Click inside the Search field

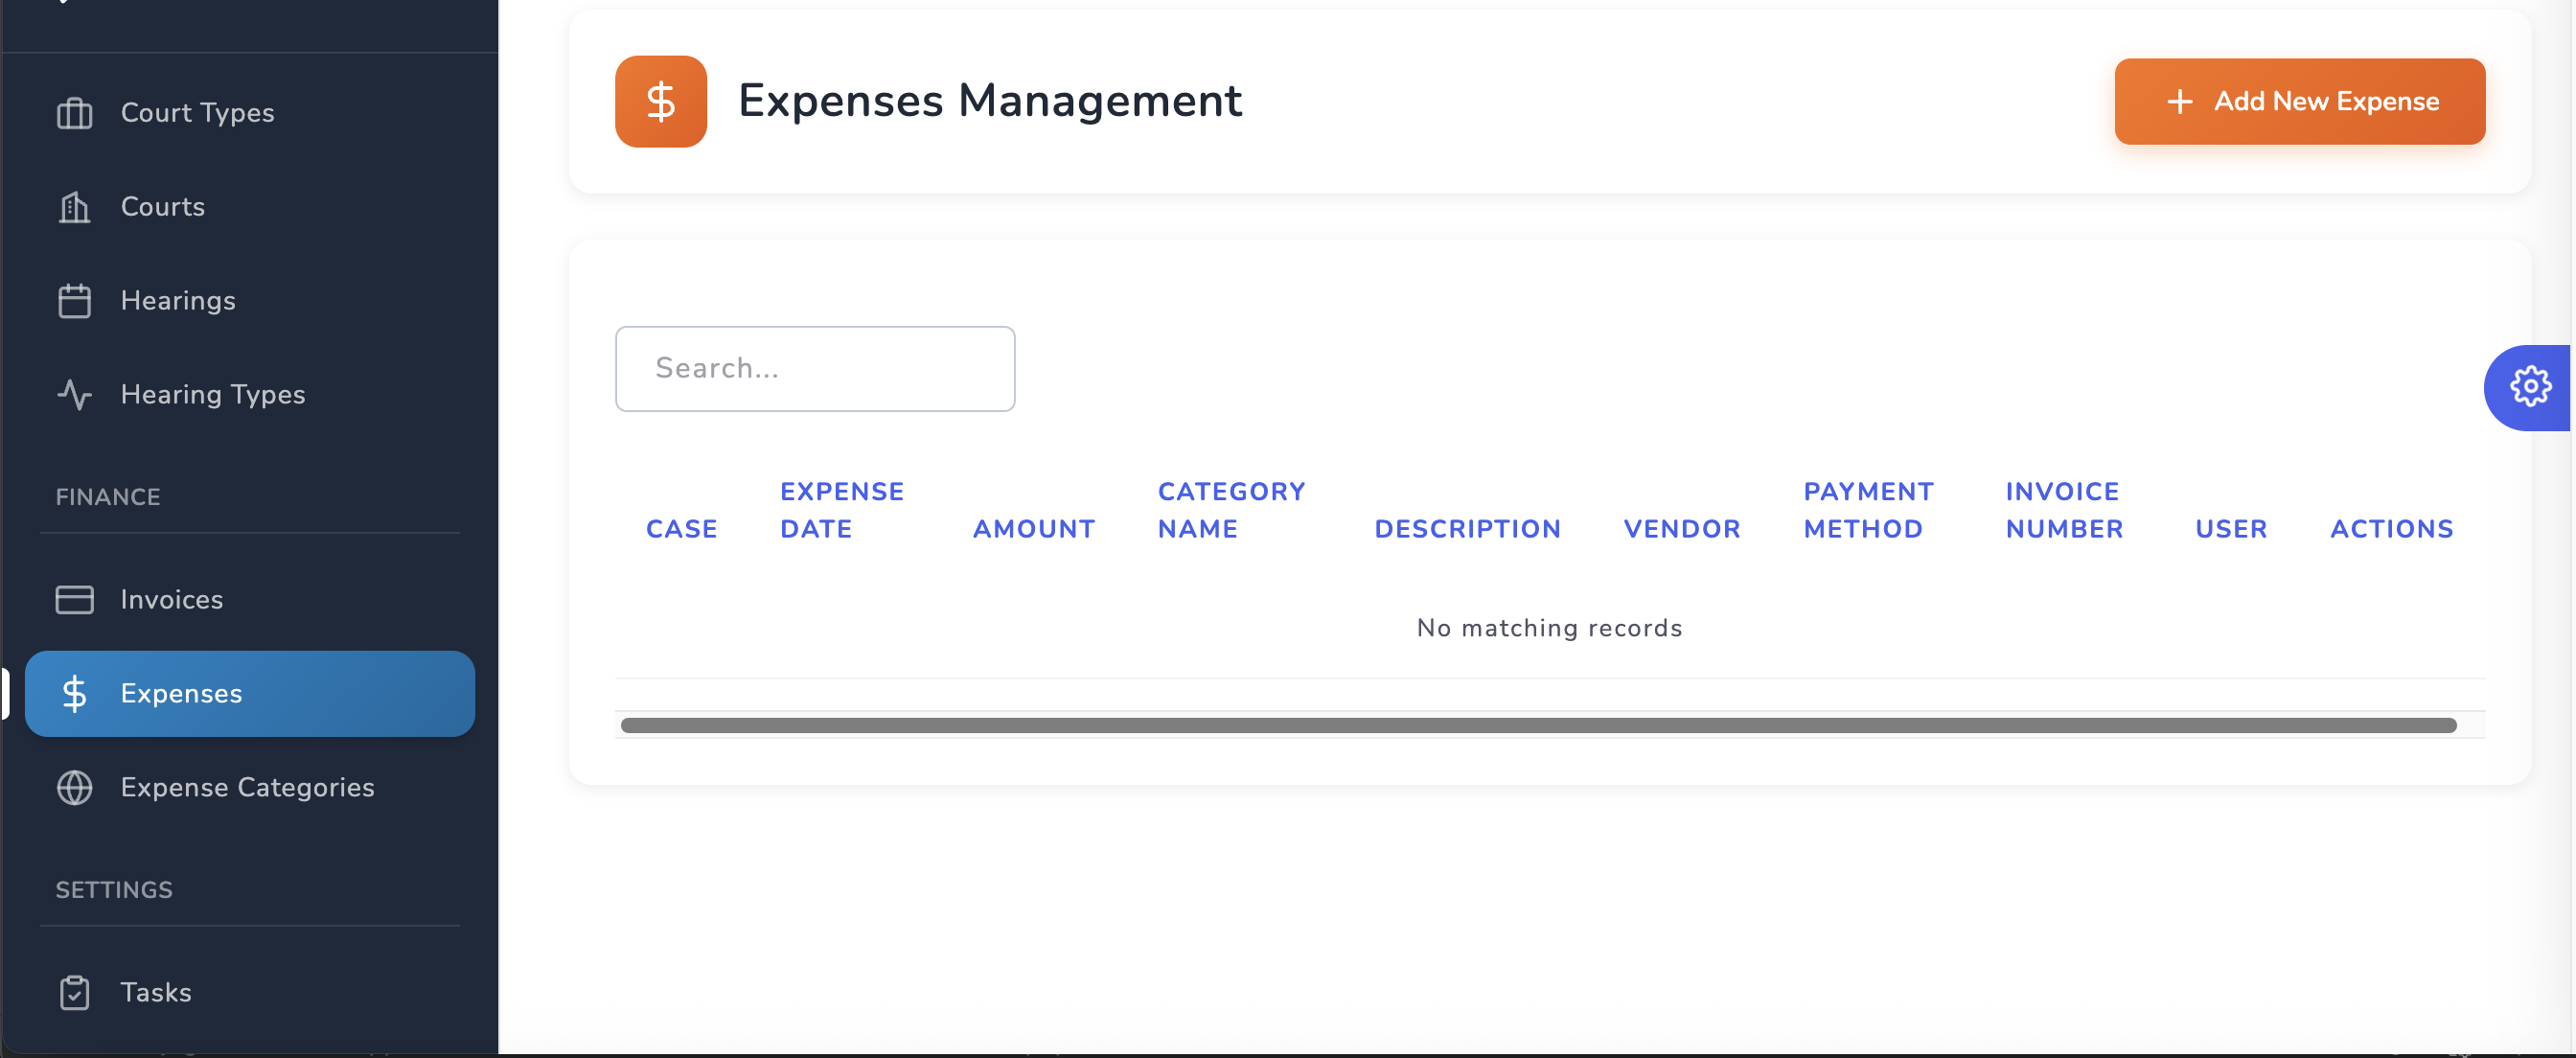815,368
